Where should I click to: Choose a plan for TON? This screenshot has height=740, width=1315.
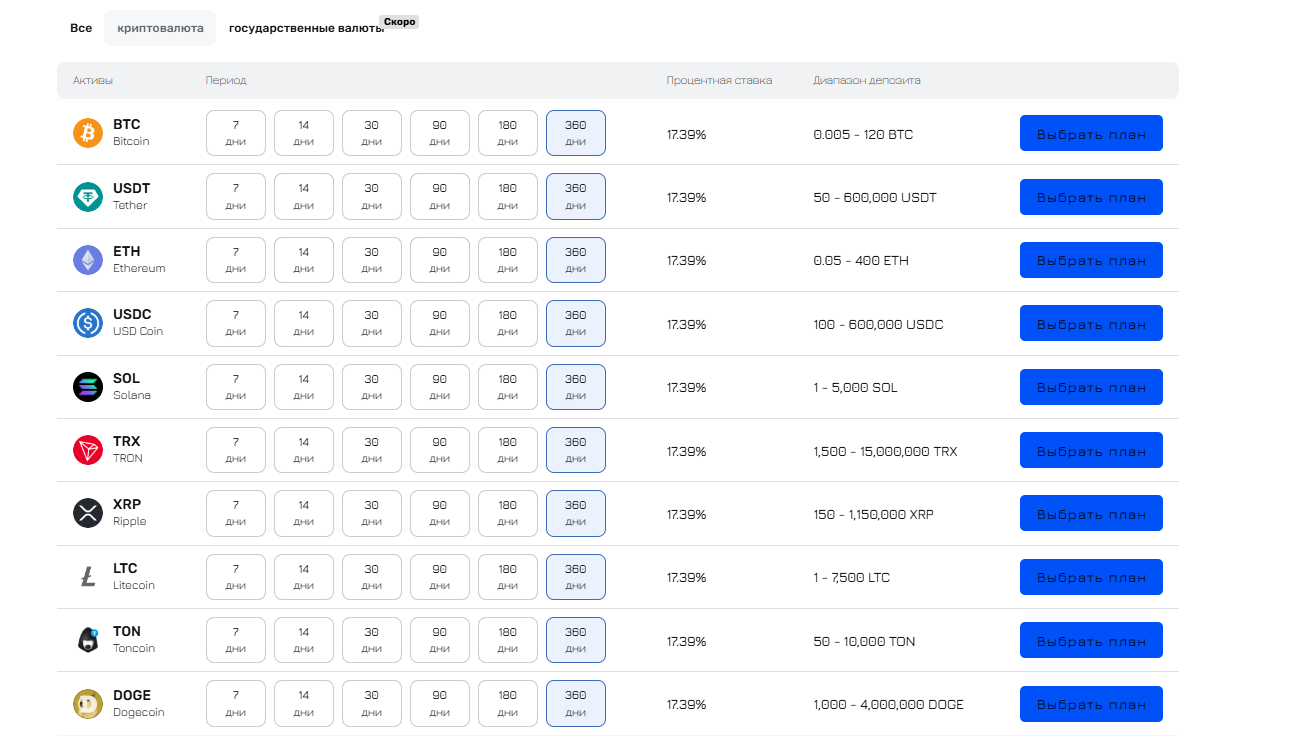coord(1091,640)
